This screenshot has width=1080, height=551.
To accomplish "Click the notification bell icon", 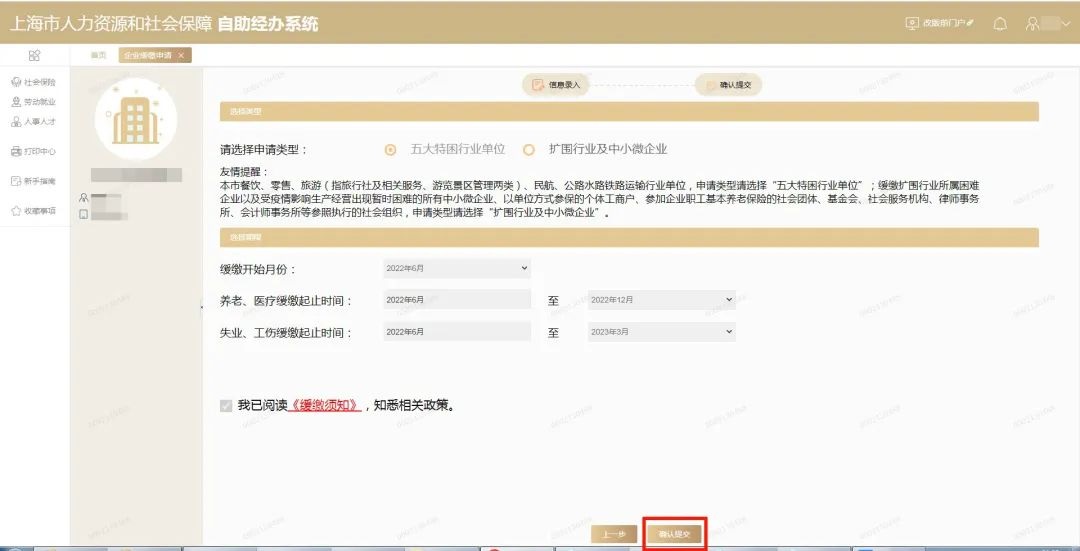I will pyautogui.click(x=999, y=24).
